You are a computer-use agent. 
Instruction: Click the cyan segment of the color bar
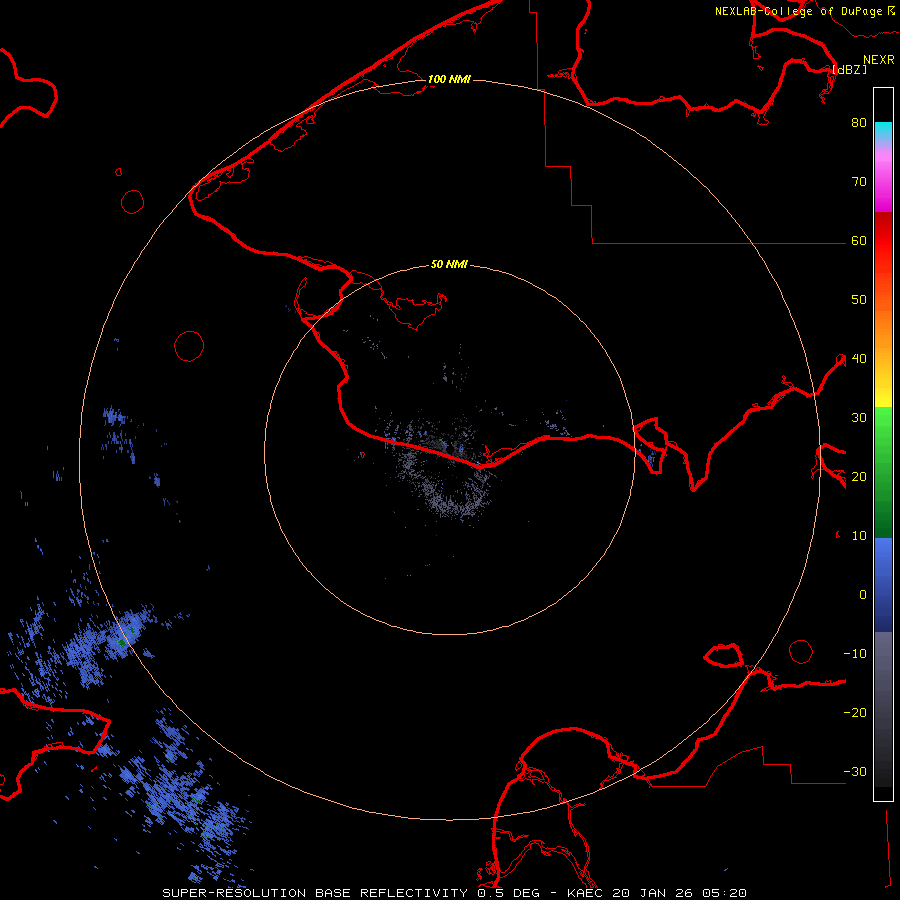pos(883,131)
